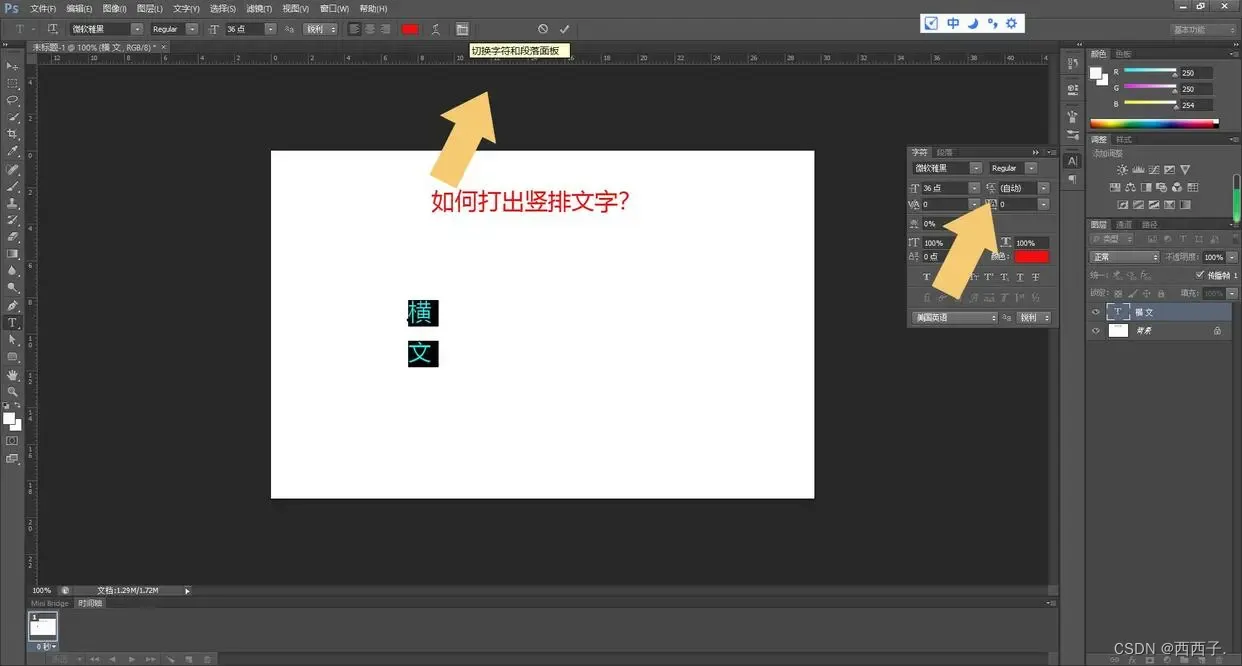
Task: Apply faux bold in the Character panel
Action: tap(926, 277)
